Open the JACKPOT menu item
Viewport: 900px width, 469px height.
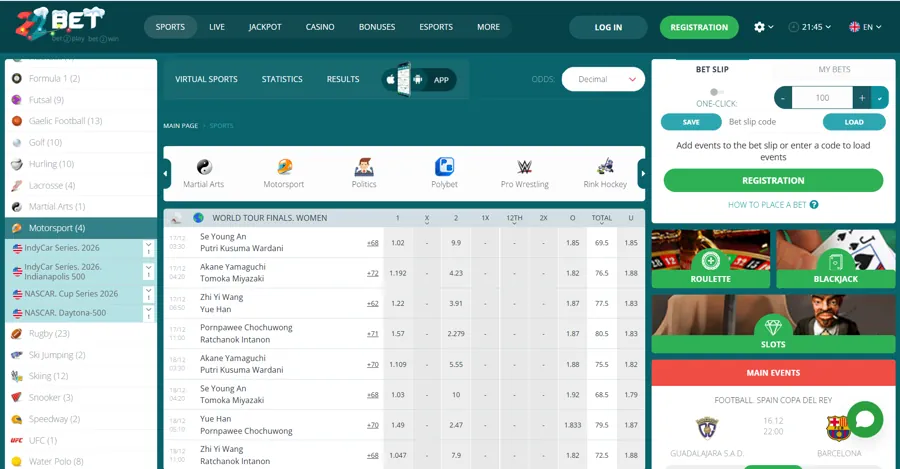tap(265, 27)
